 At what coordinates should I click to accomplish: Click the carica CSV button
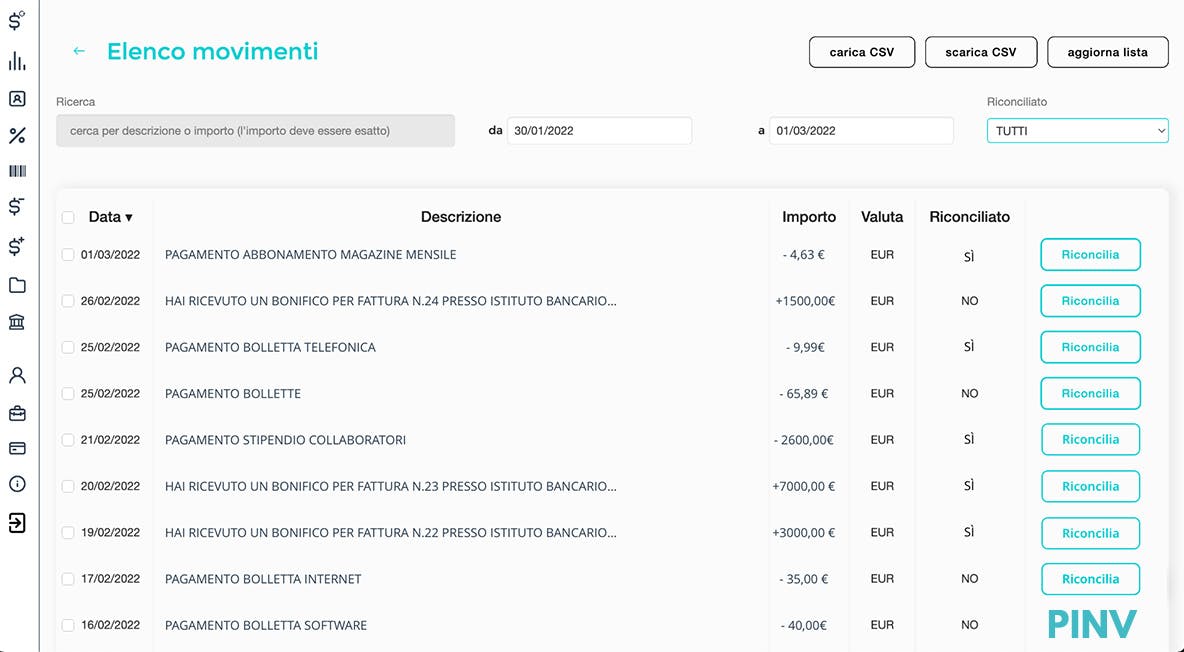coord(861,52)
